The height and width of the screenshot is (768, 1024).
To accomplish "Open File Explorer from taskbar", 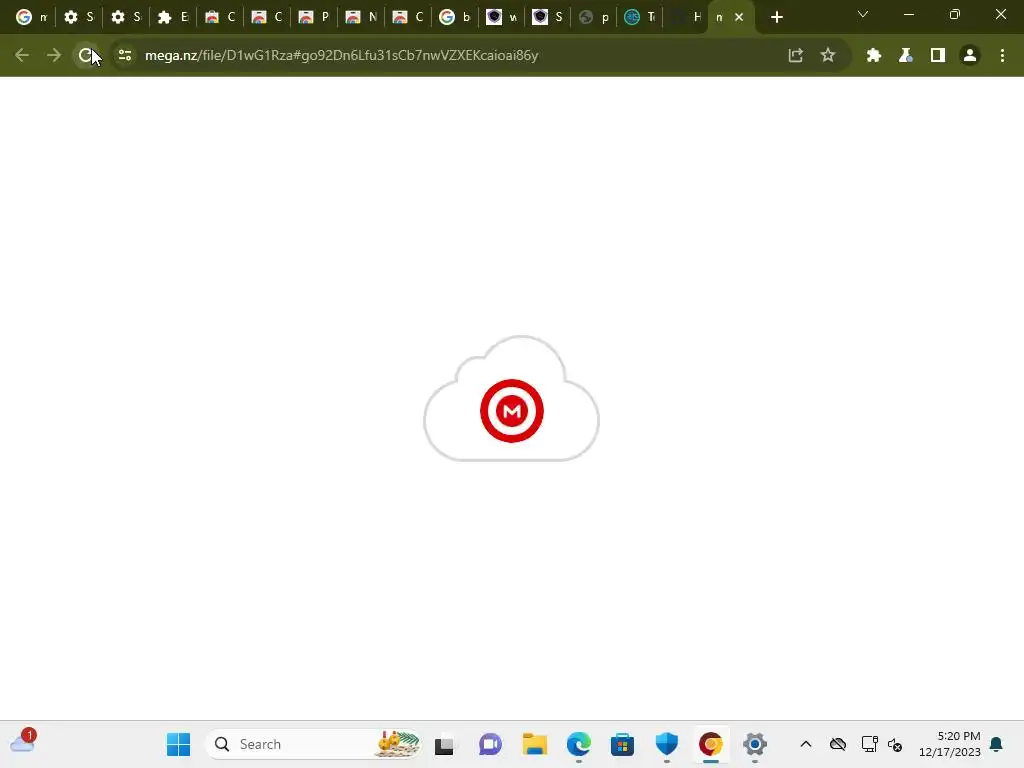I will [535, 744].
